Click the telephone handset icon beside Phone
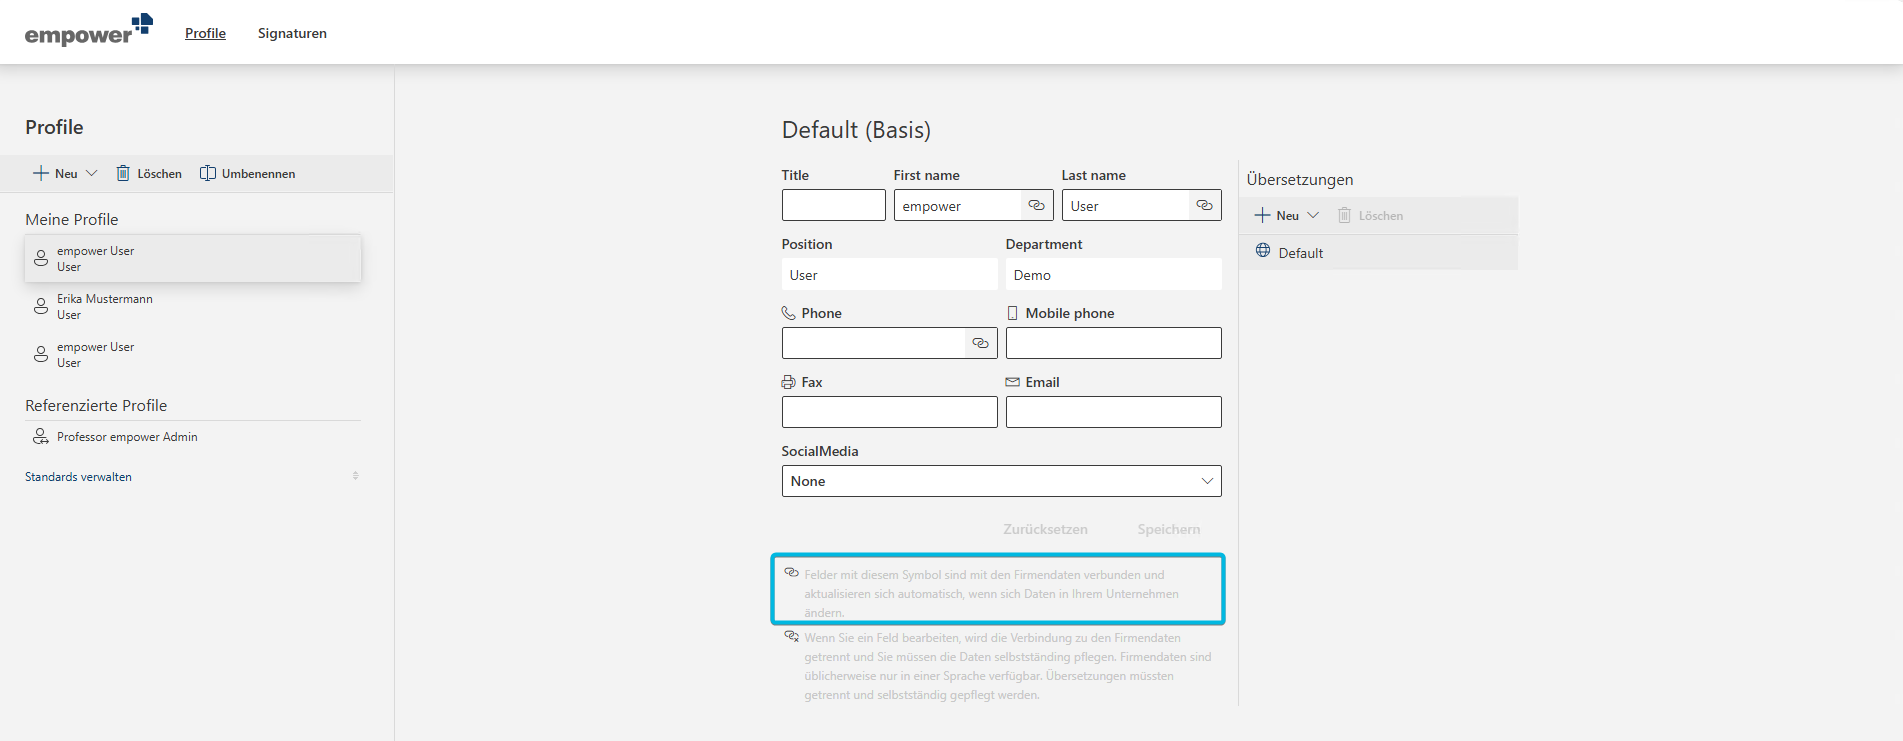Screen dimensions: 1903x741 (789, 312)
